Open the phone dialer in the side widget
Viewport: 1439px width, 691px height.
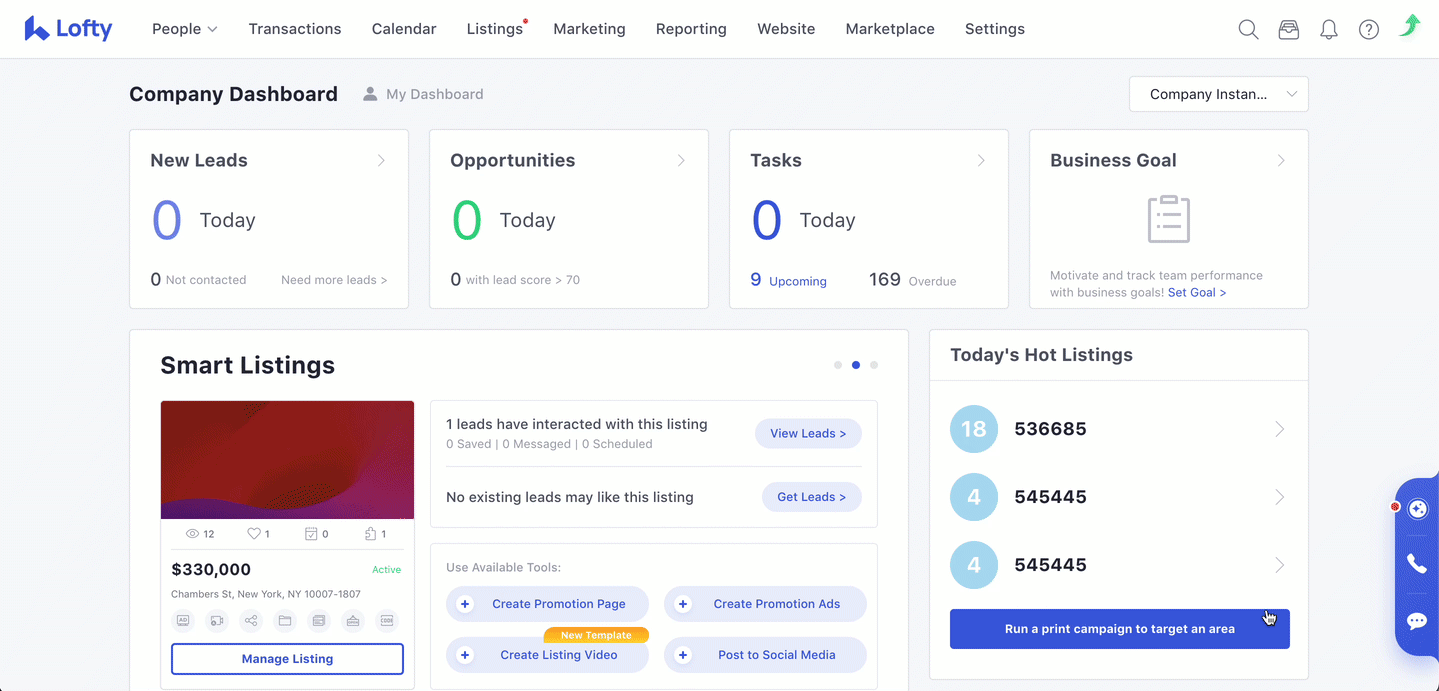1417,564
